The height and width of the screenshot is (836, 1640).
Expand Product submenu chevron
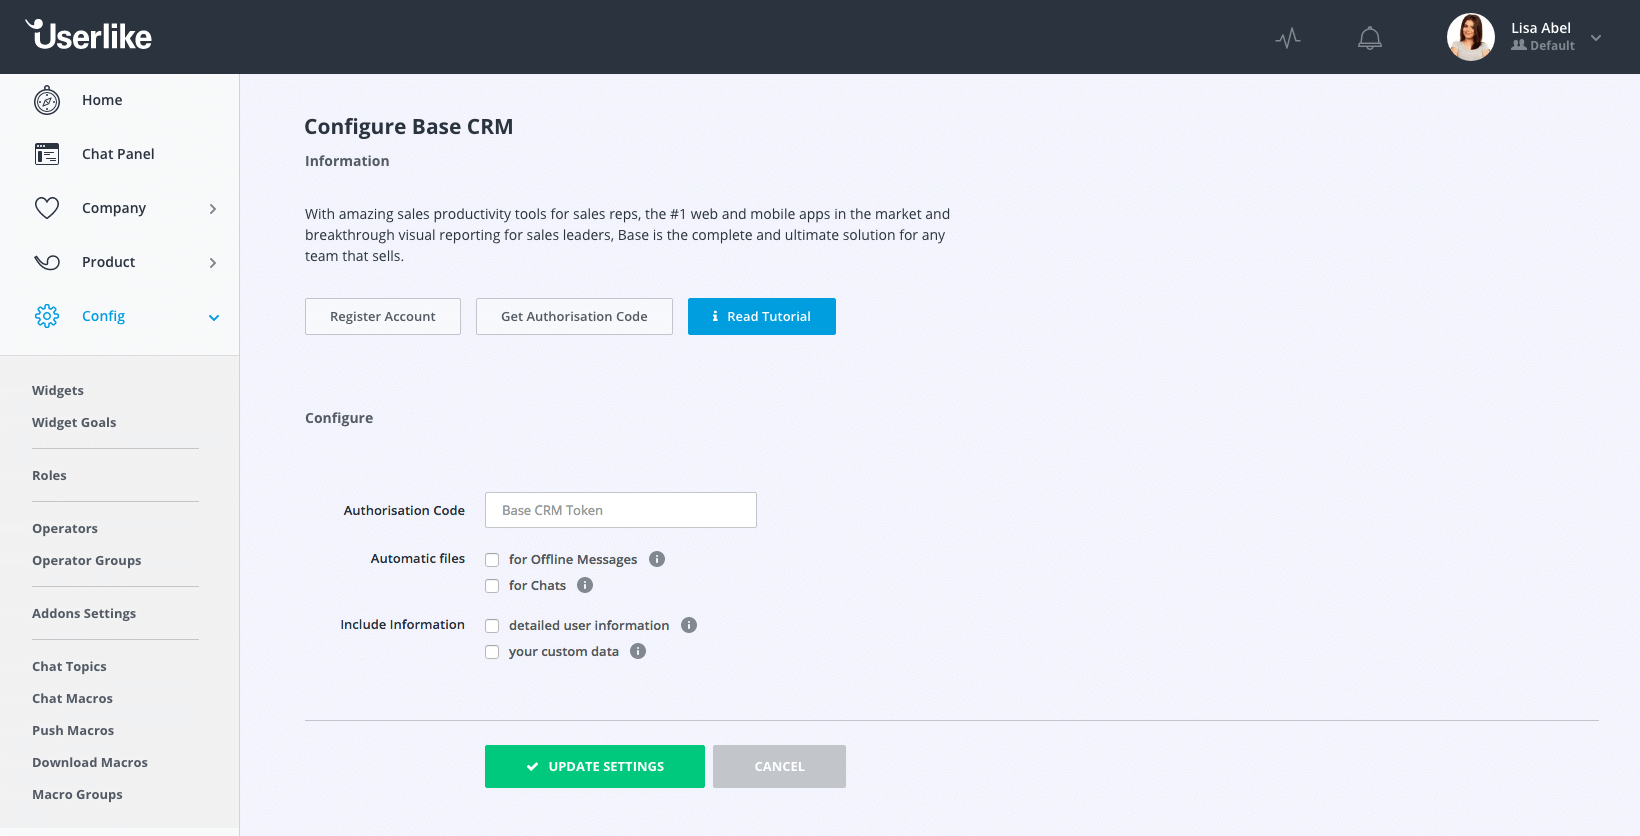coord(213,263)
